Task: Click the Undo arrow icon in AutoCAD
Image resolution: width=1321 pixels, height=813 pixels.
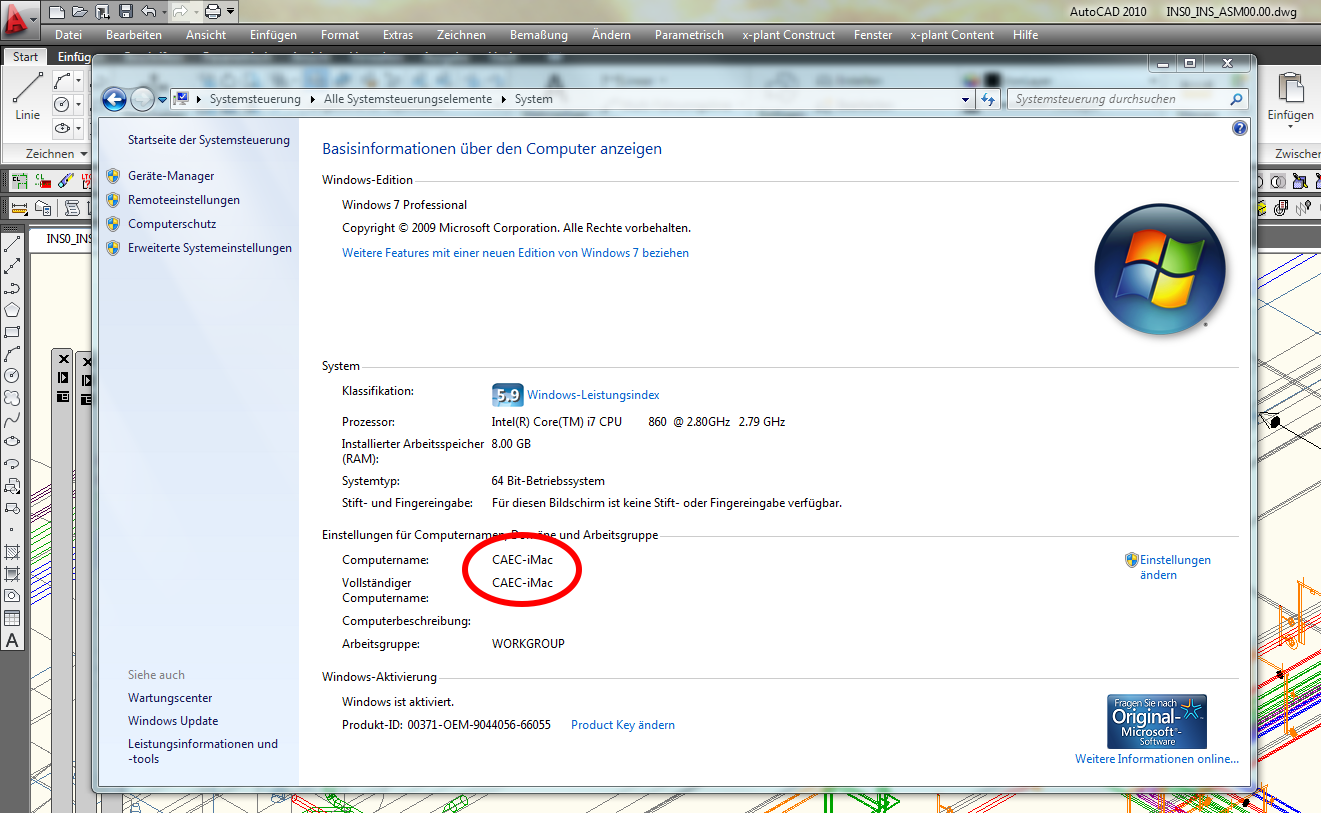Action: pyautogui.click(x=148, y=12)
